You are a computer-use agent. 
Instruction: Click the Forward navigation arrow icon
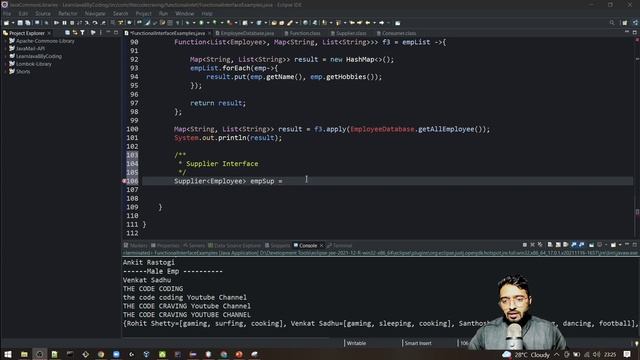(x=381, y=23)
